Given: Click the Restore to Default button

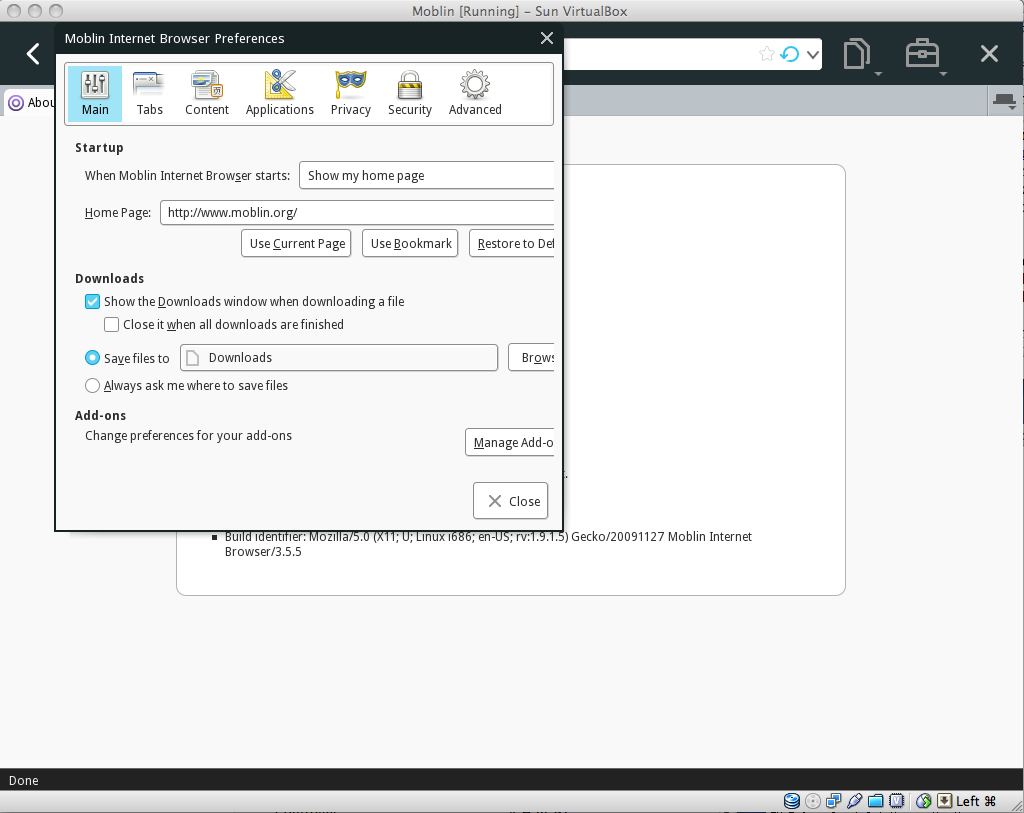Looking at the screenshot, I should 511,244.
